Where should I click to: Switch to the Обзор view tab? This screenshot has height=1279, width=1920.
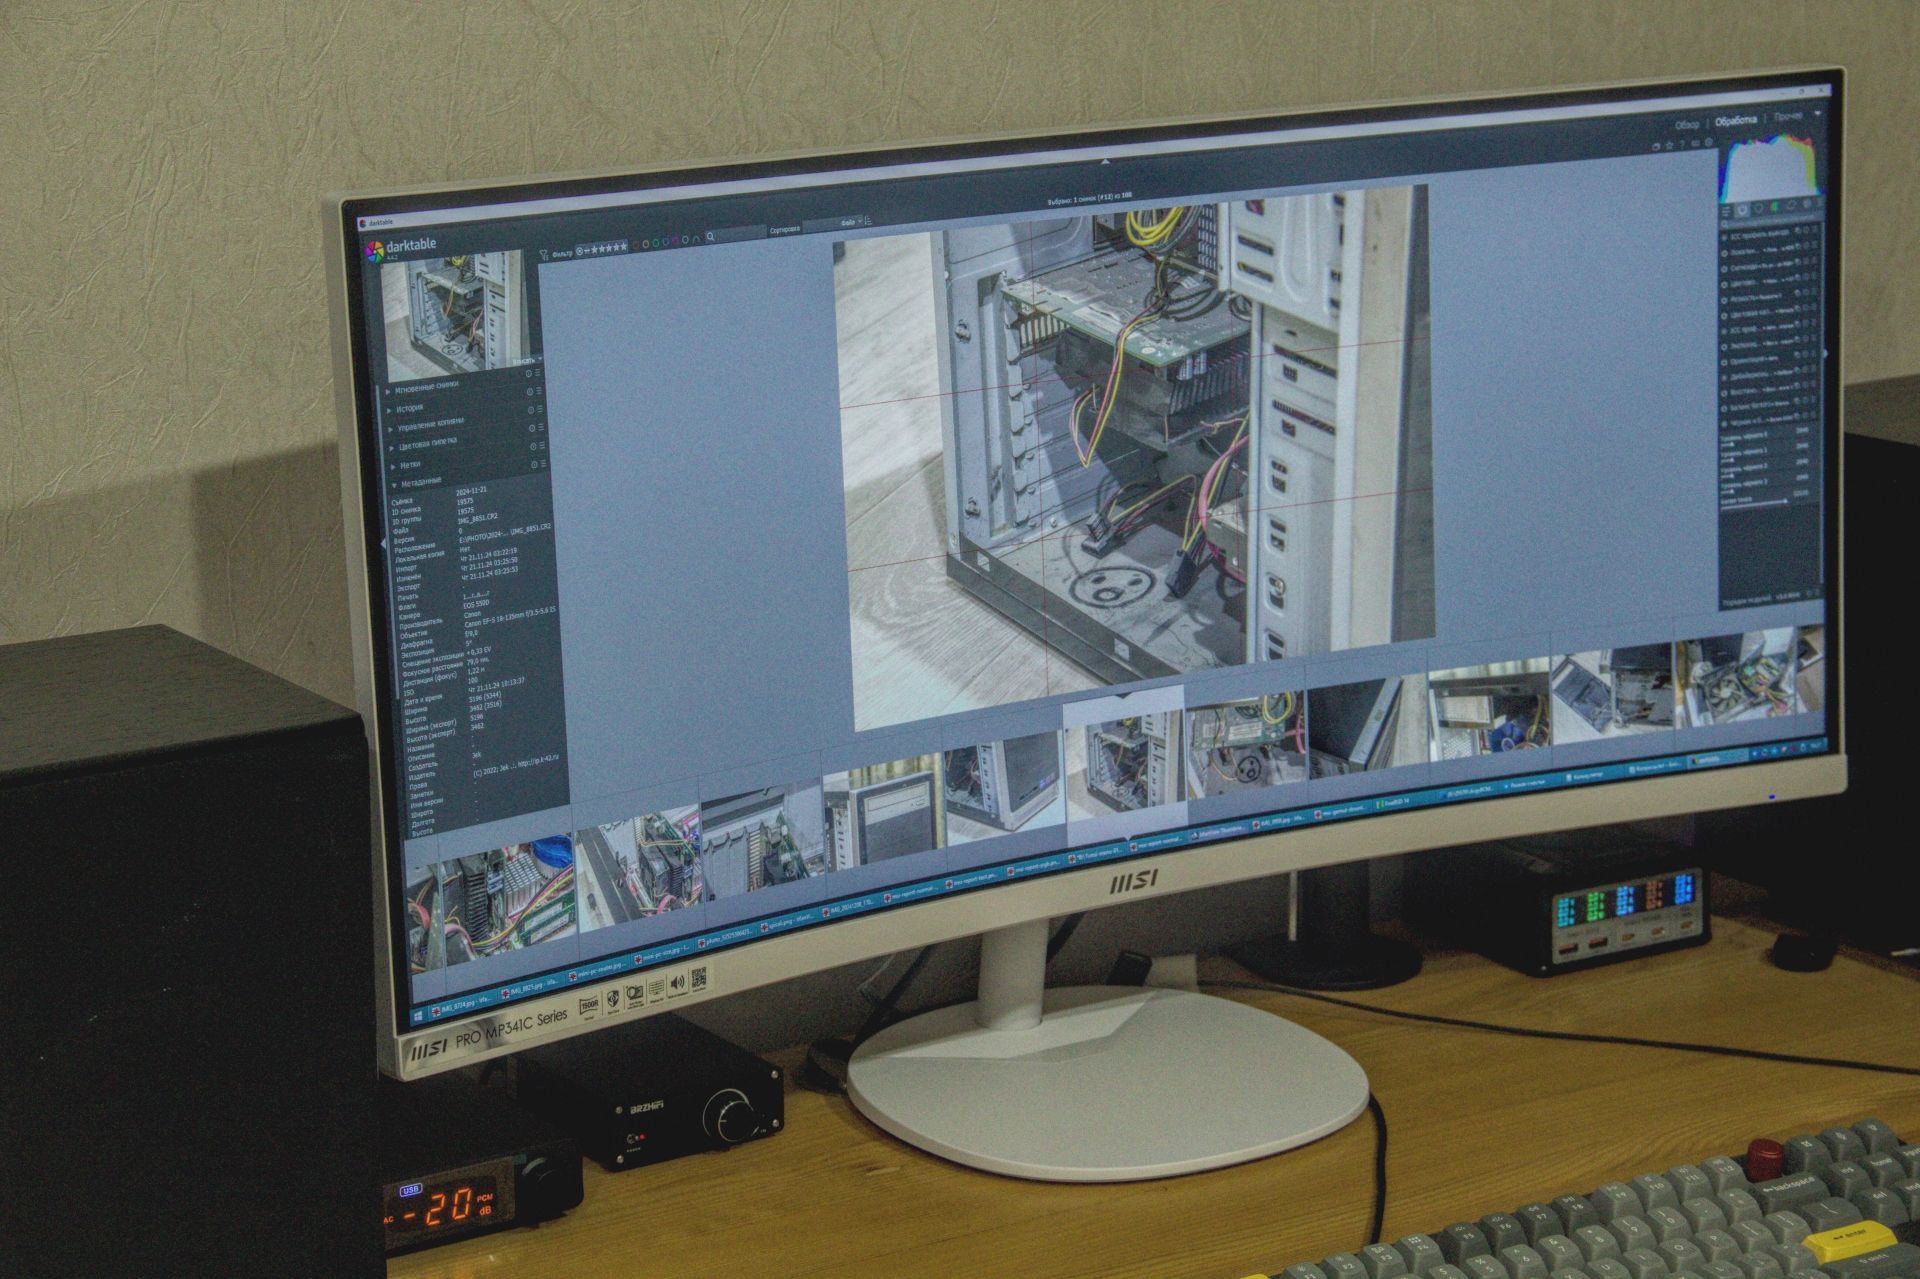(1687, 125)
